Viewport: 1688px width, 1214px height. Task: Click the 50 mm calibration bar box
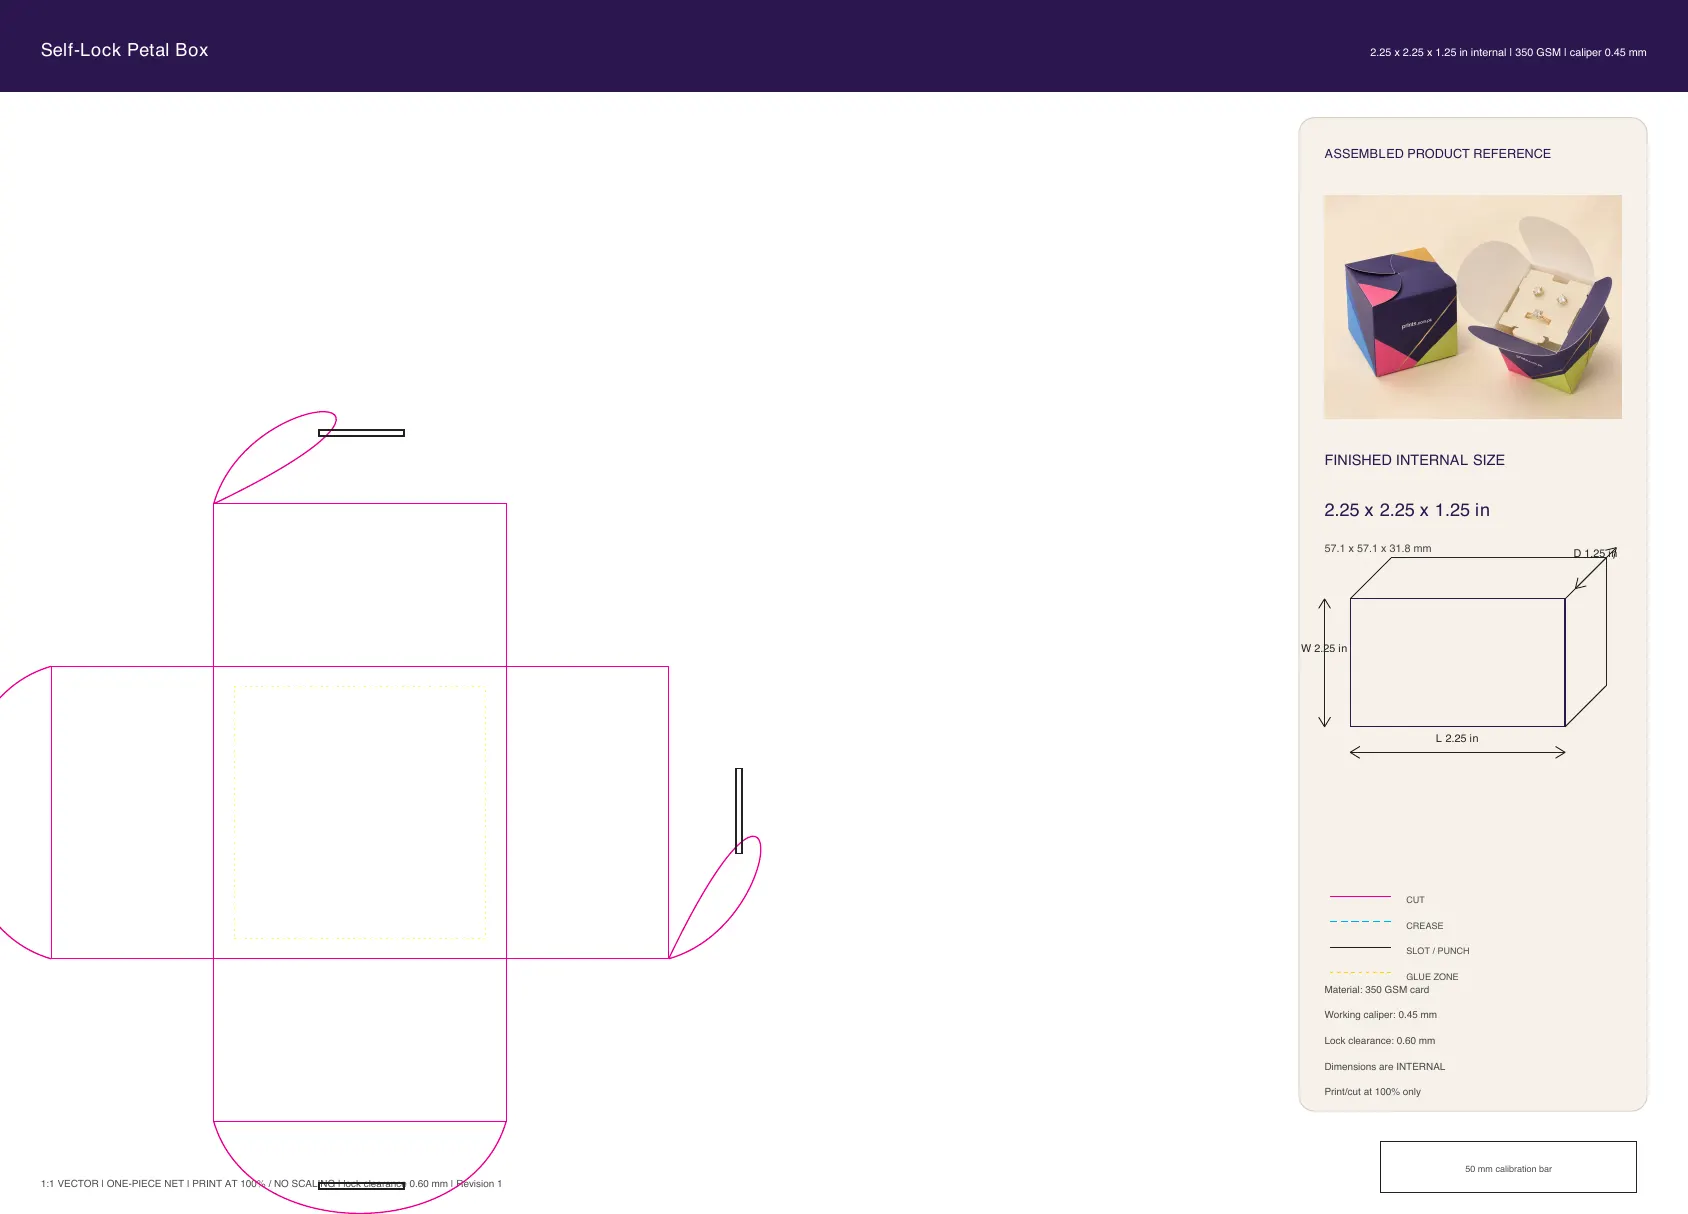(1508, 1167)
